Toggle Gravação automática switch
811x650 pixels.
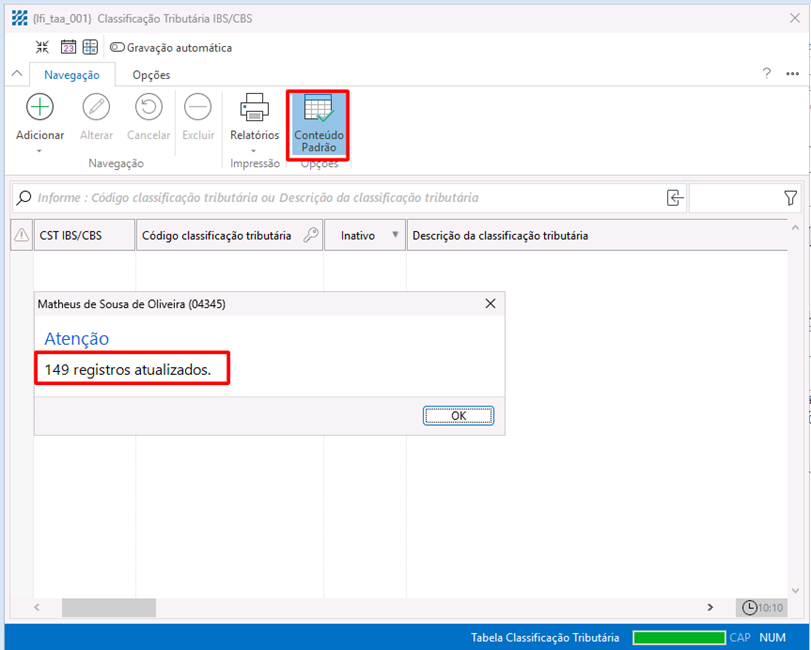click(x=117, y=47)
